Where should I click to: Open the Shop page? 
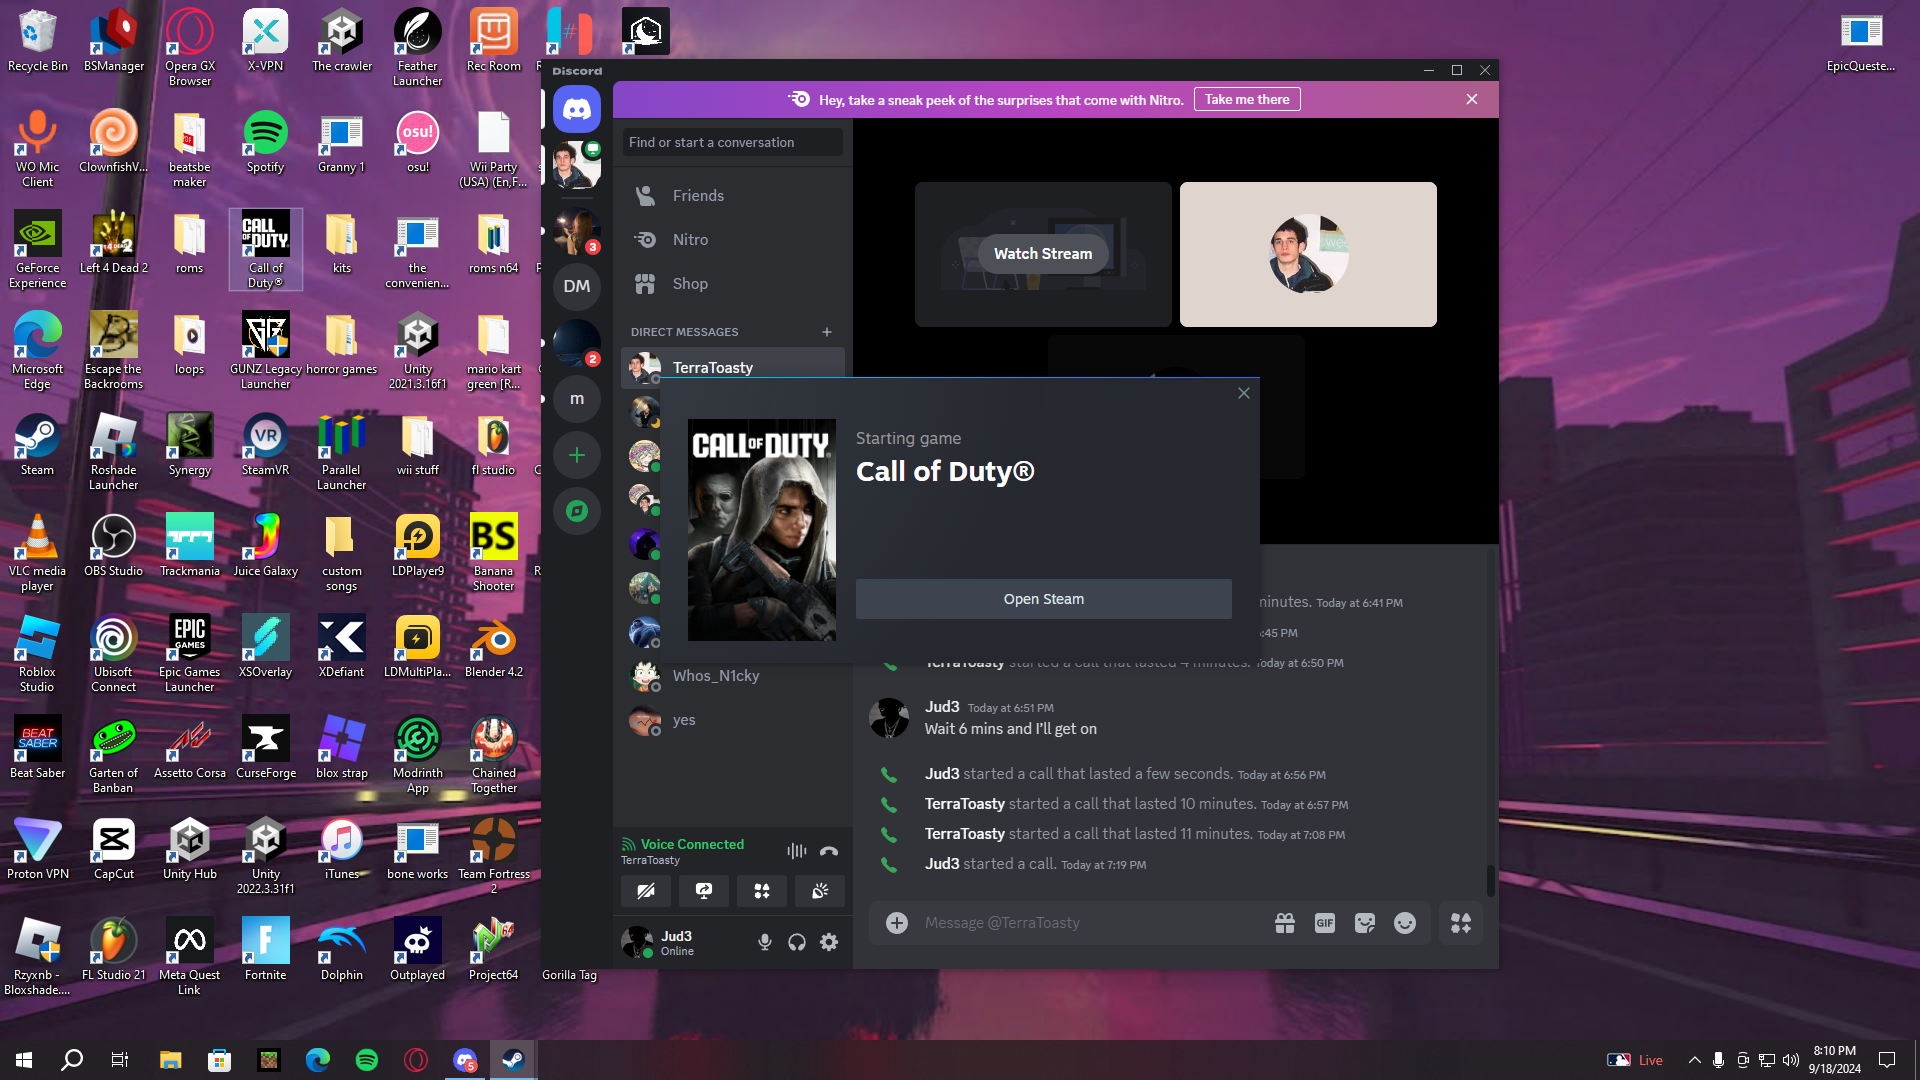(690, 284)
